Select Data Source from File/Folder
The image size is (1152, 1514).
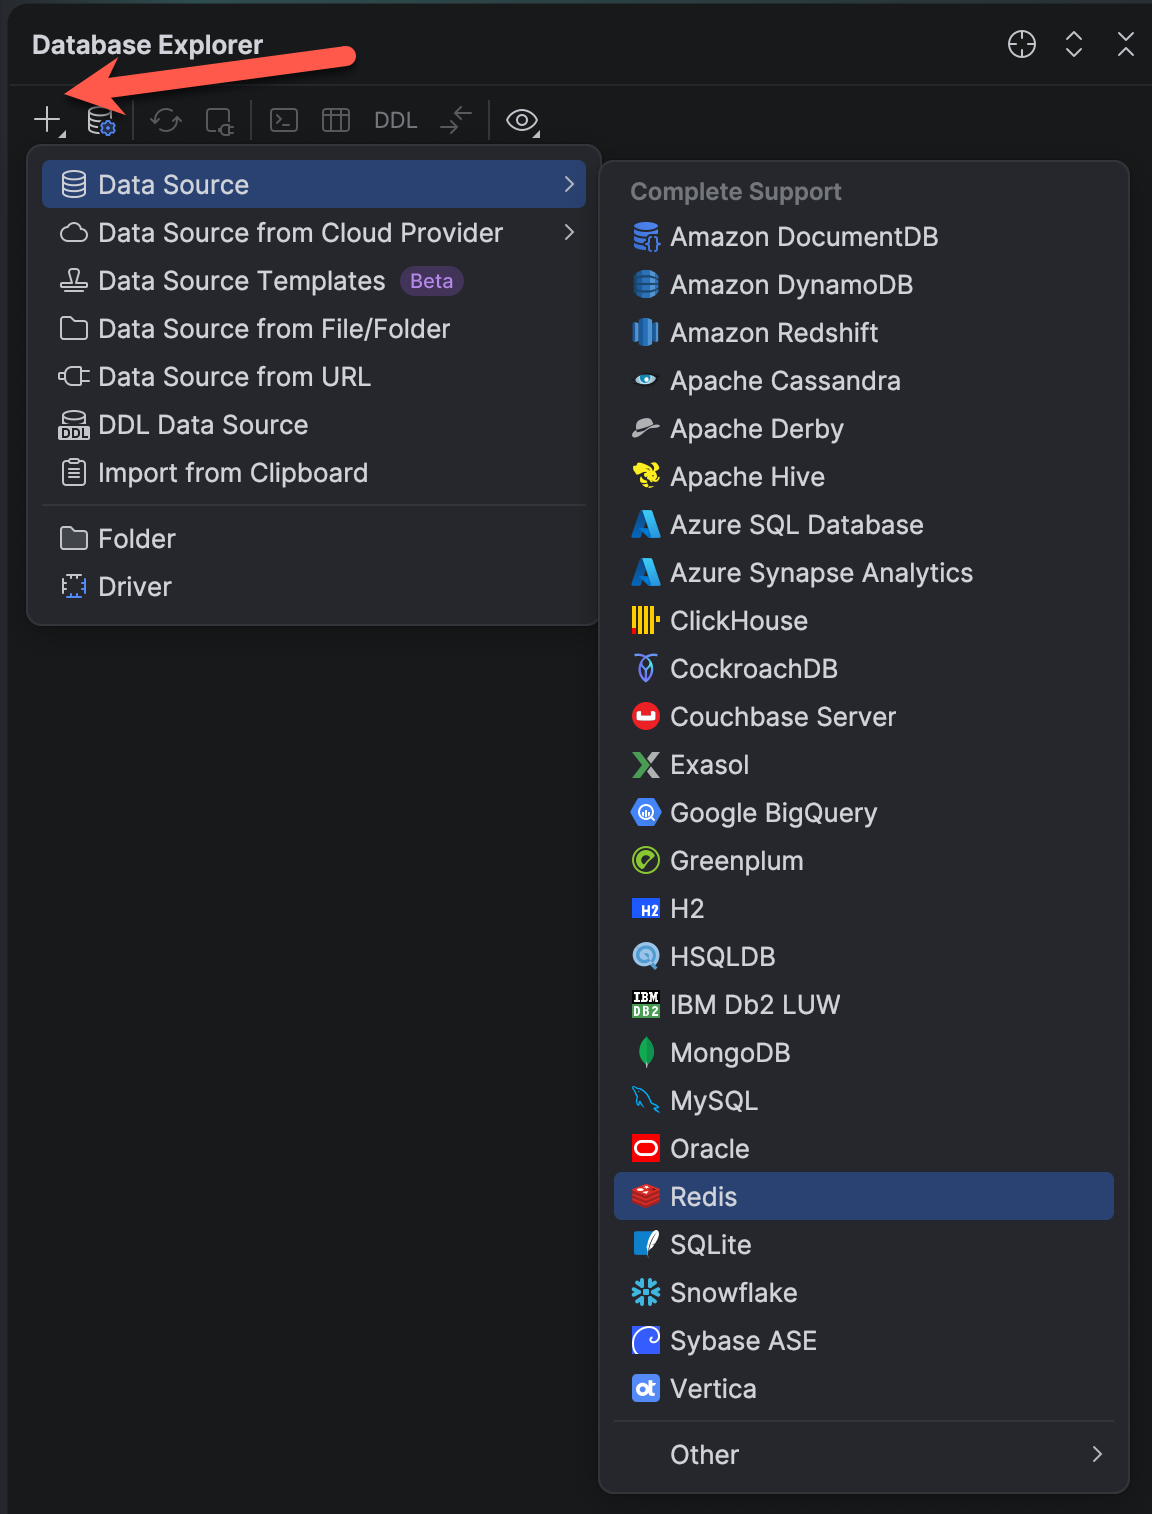(x=314, y=329)
